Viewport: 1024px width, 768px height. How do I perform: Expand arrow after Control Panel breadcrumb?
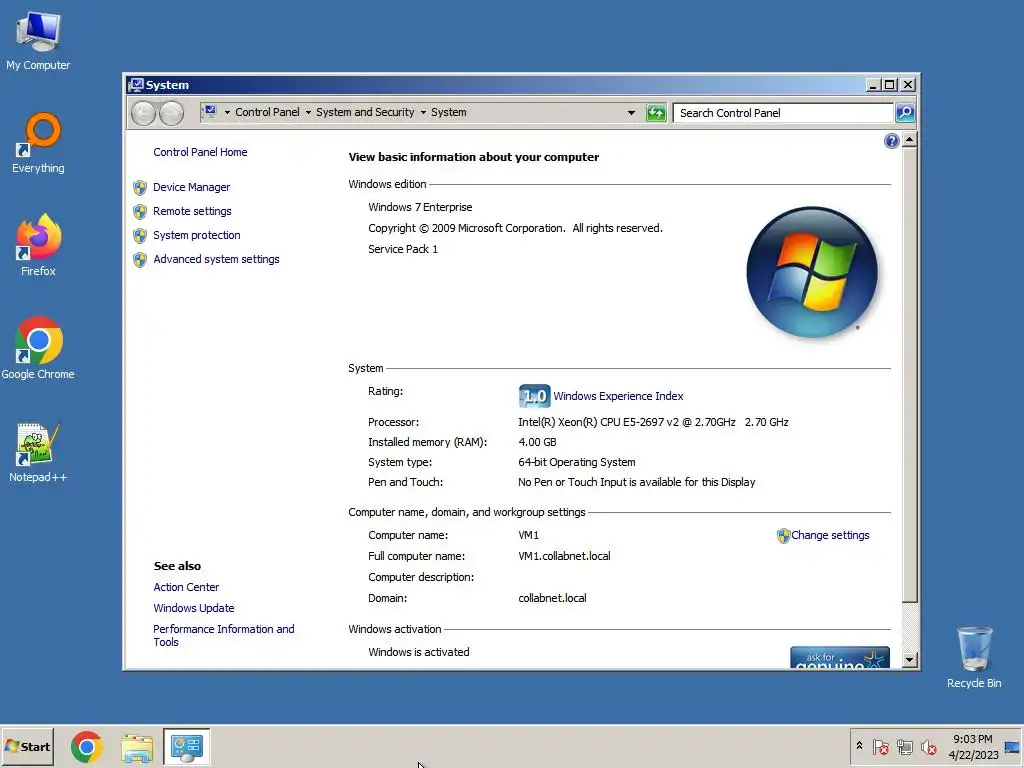click(308, 112)
